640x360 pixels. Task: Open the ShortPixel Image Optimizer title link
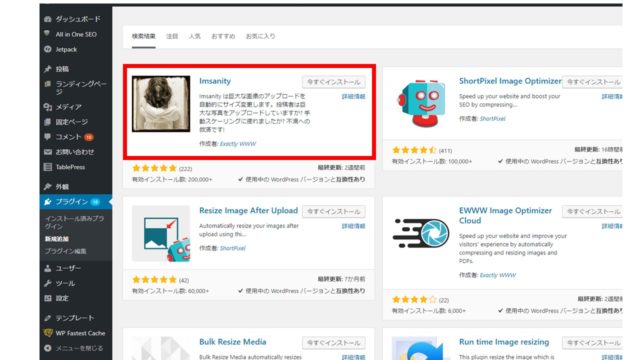(510, 81)
